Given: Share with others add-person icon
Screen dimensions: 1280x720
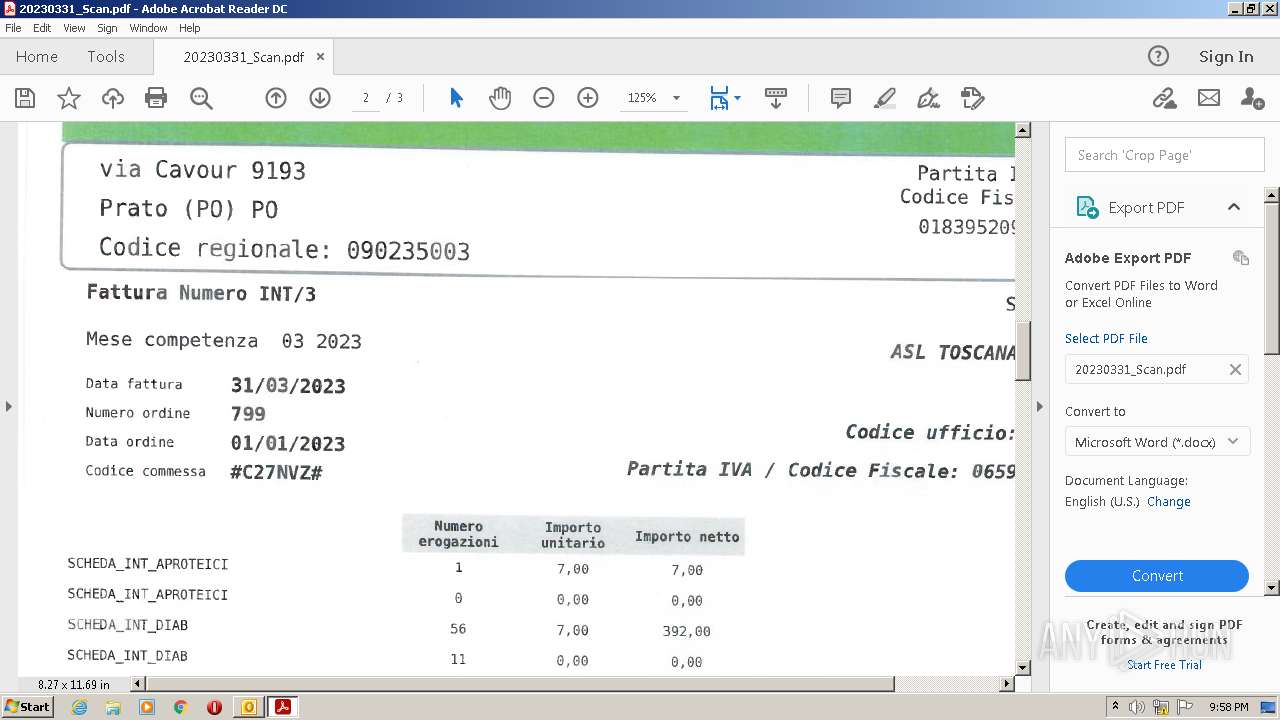Looking at the screenshot, I should point(1252,98).
